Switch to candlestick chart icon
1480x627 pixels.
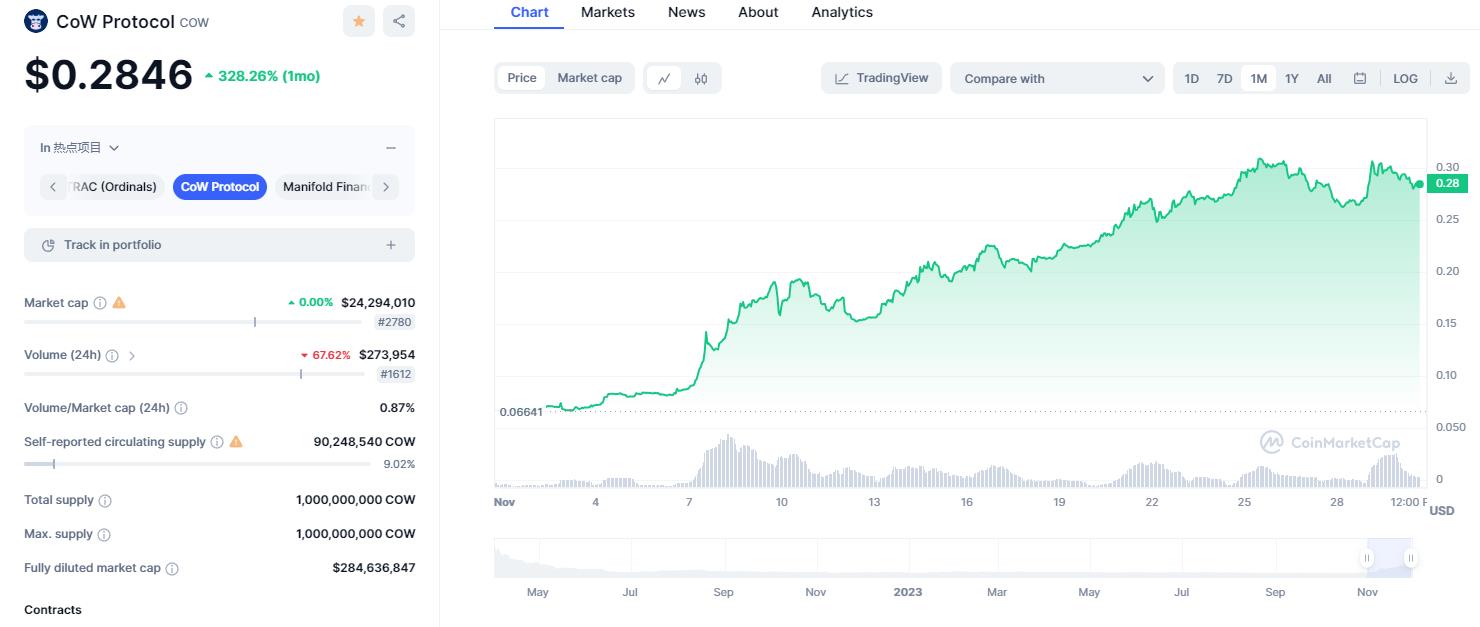tap(701, 78)
